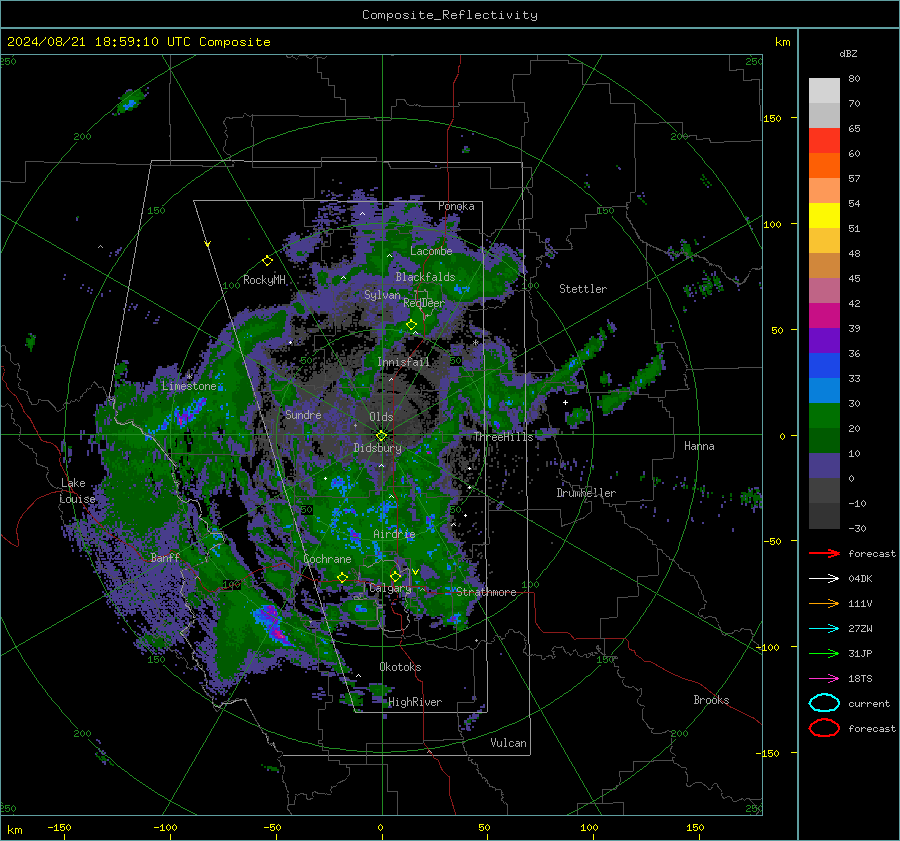Click the Hanna city label
The height and width of the screenshot is (841, 900).
pos(699,446)
